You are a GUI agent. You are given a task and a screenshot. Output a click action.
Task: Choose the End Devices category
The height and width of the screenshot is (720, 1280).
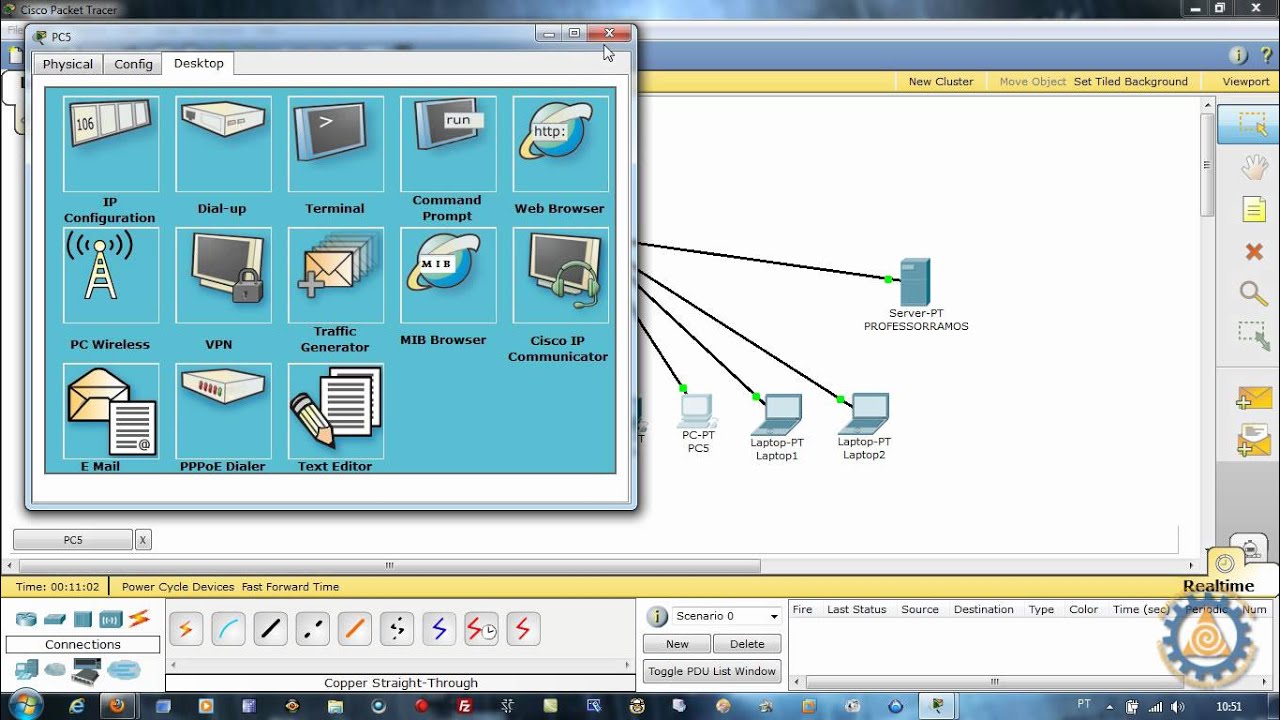pyautogui.click(x=26, y=669)
